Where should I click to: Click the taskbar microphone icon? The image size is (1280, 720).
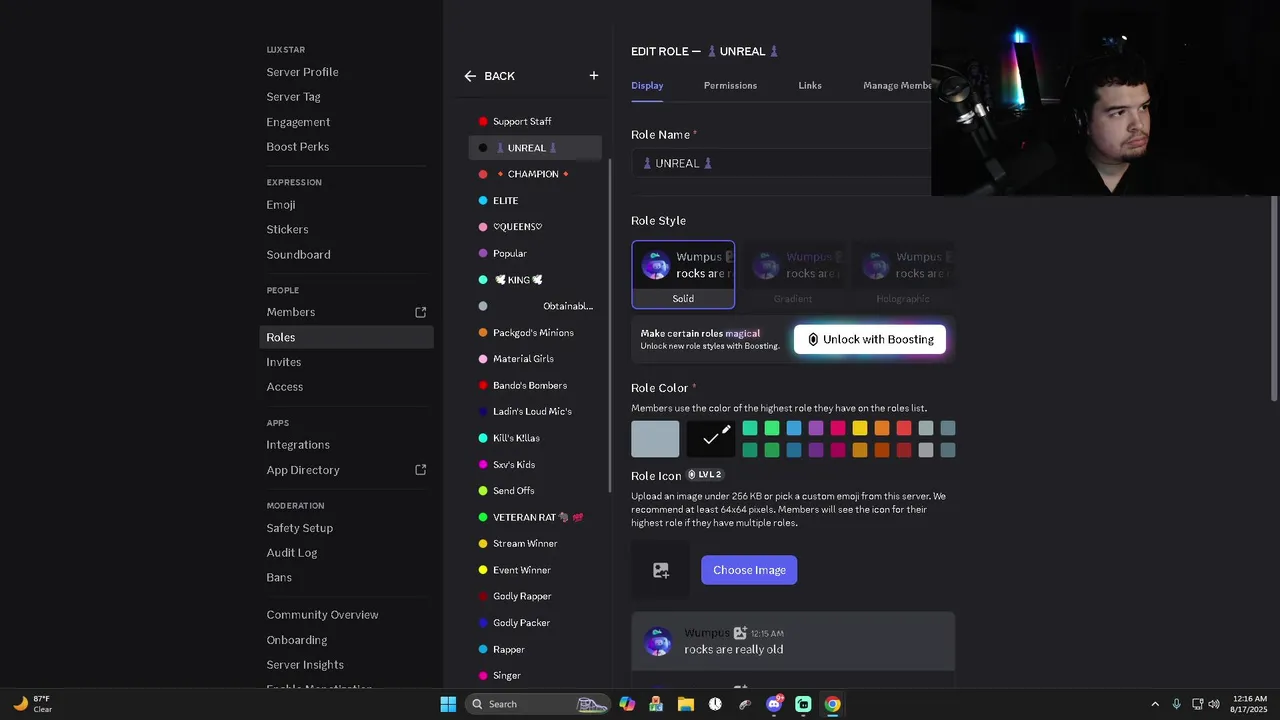click(1176, 704)
